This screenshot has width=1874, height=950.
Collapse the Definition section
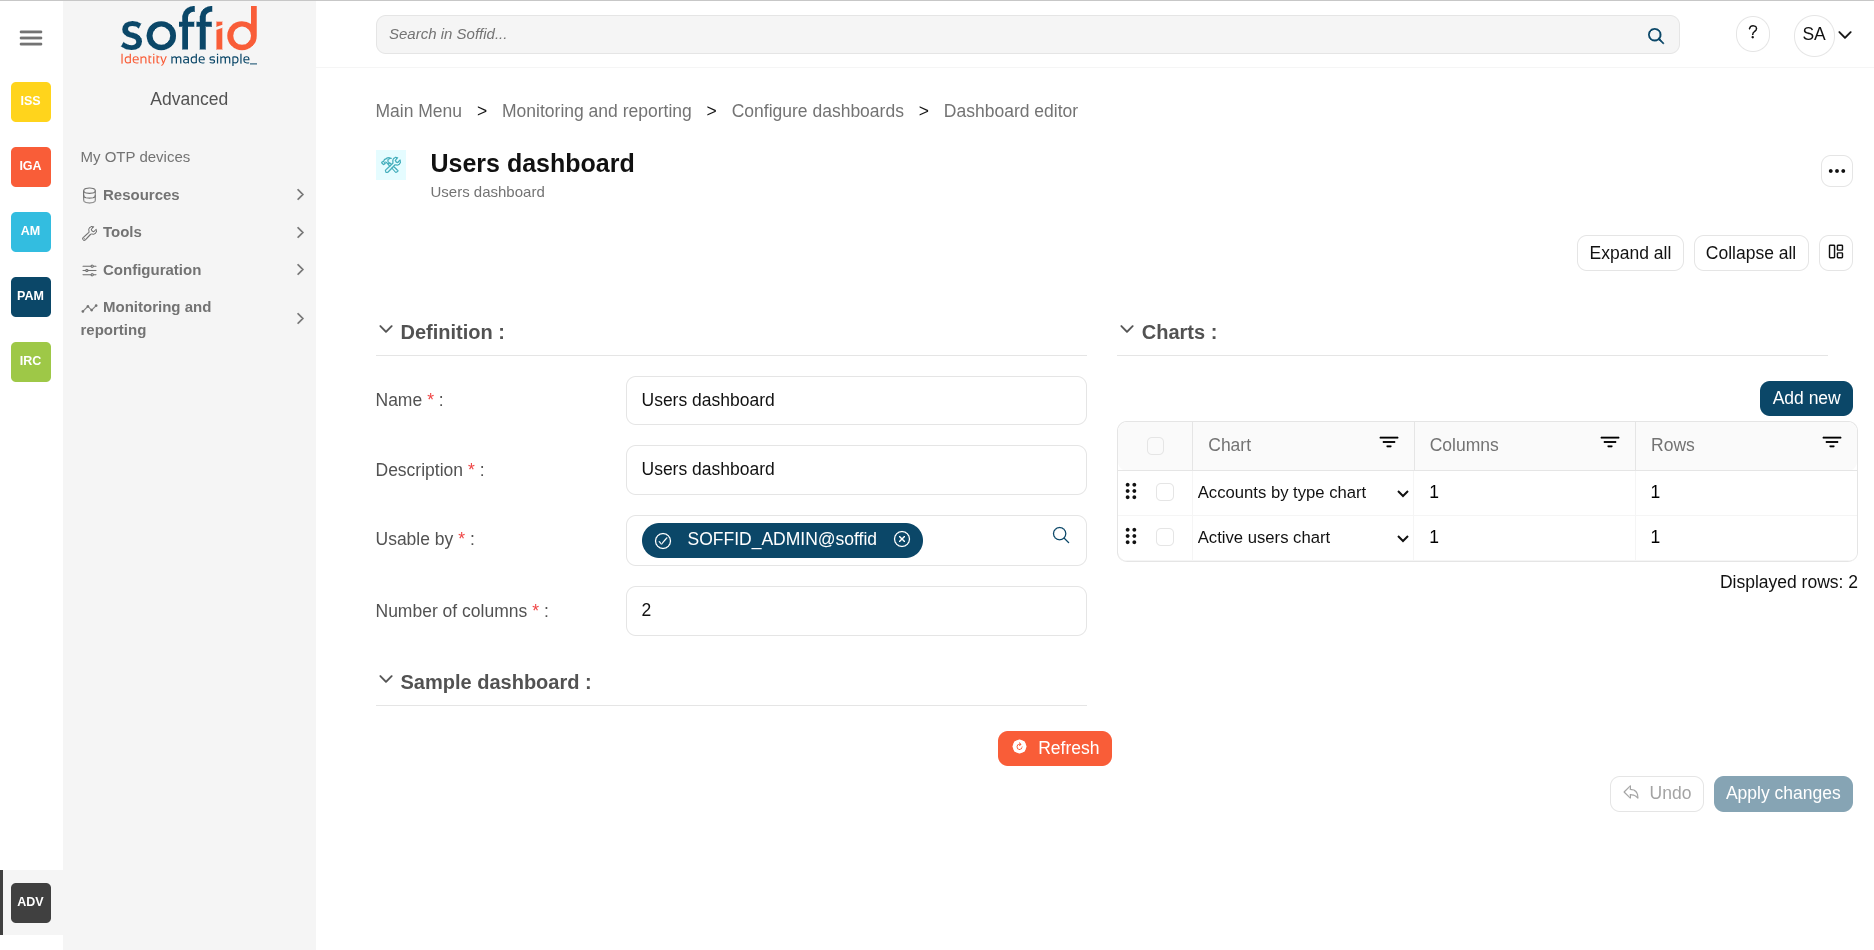point(386,330)
